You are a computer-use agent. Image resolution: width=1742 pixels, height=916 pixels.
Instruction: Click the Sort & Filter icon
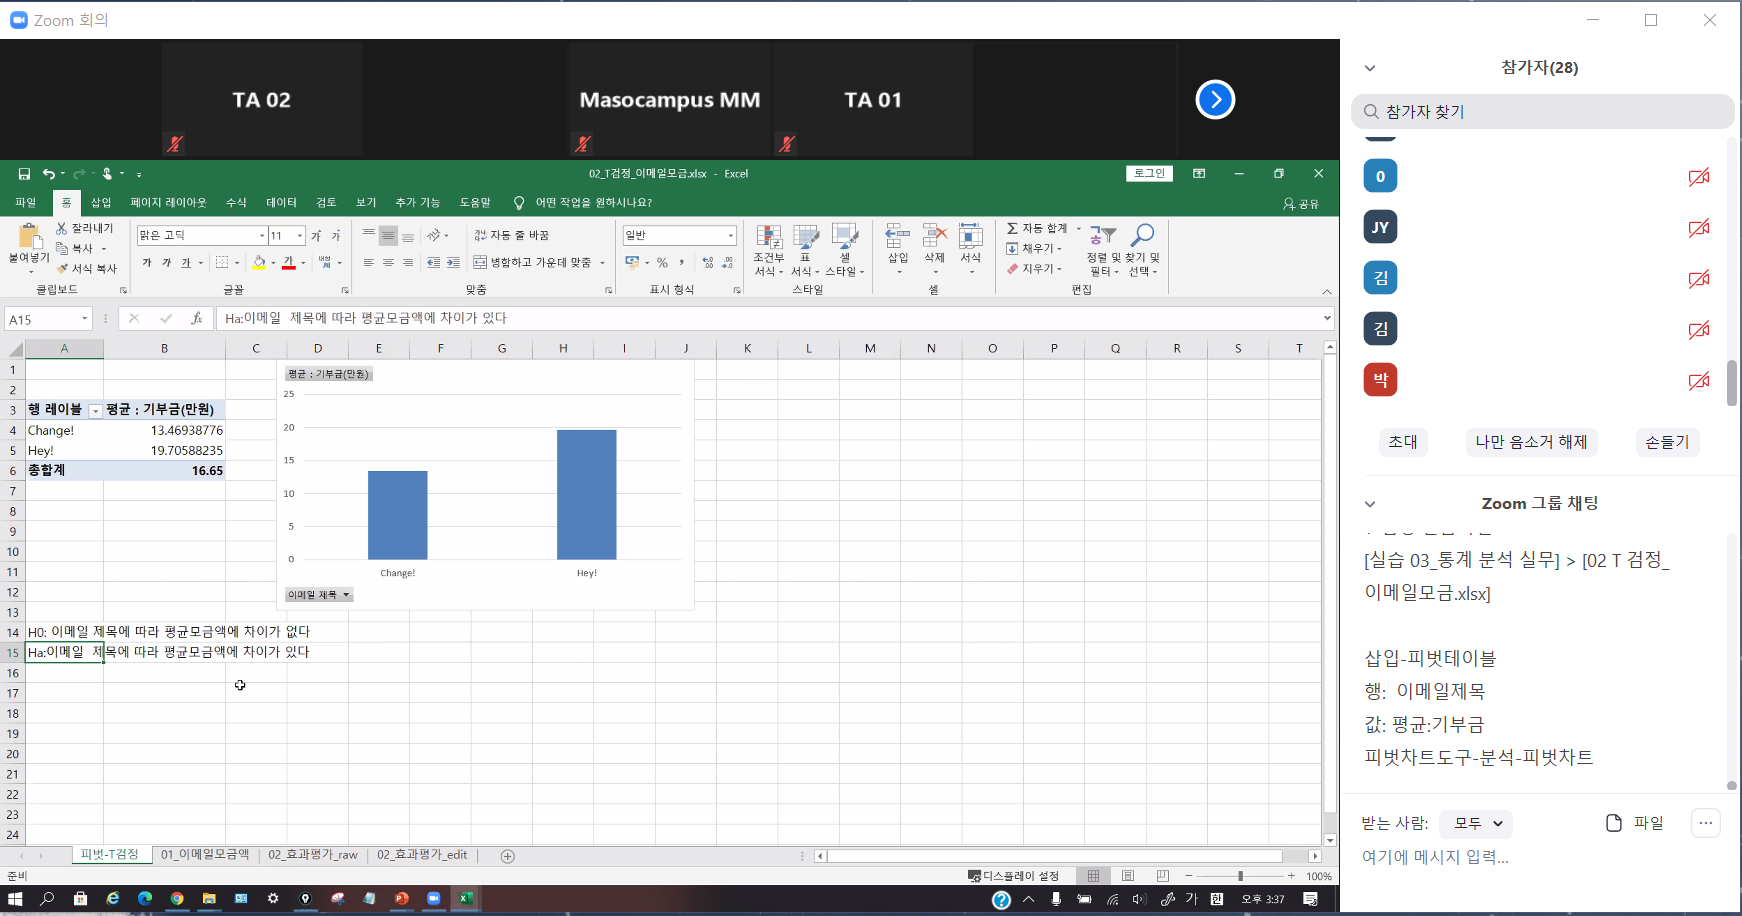1103,236
